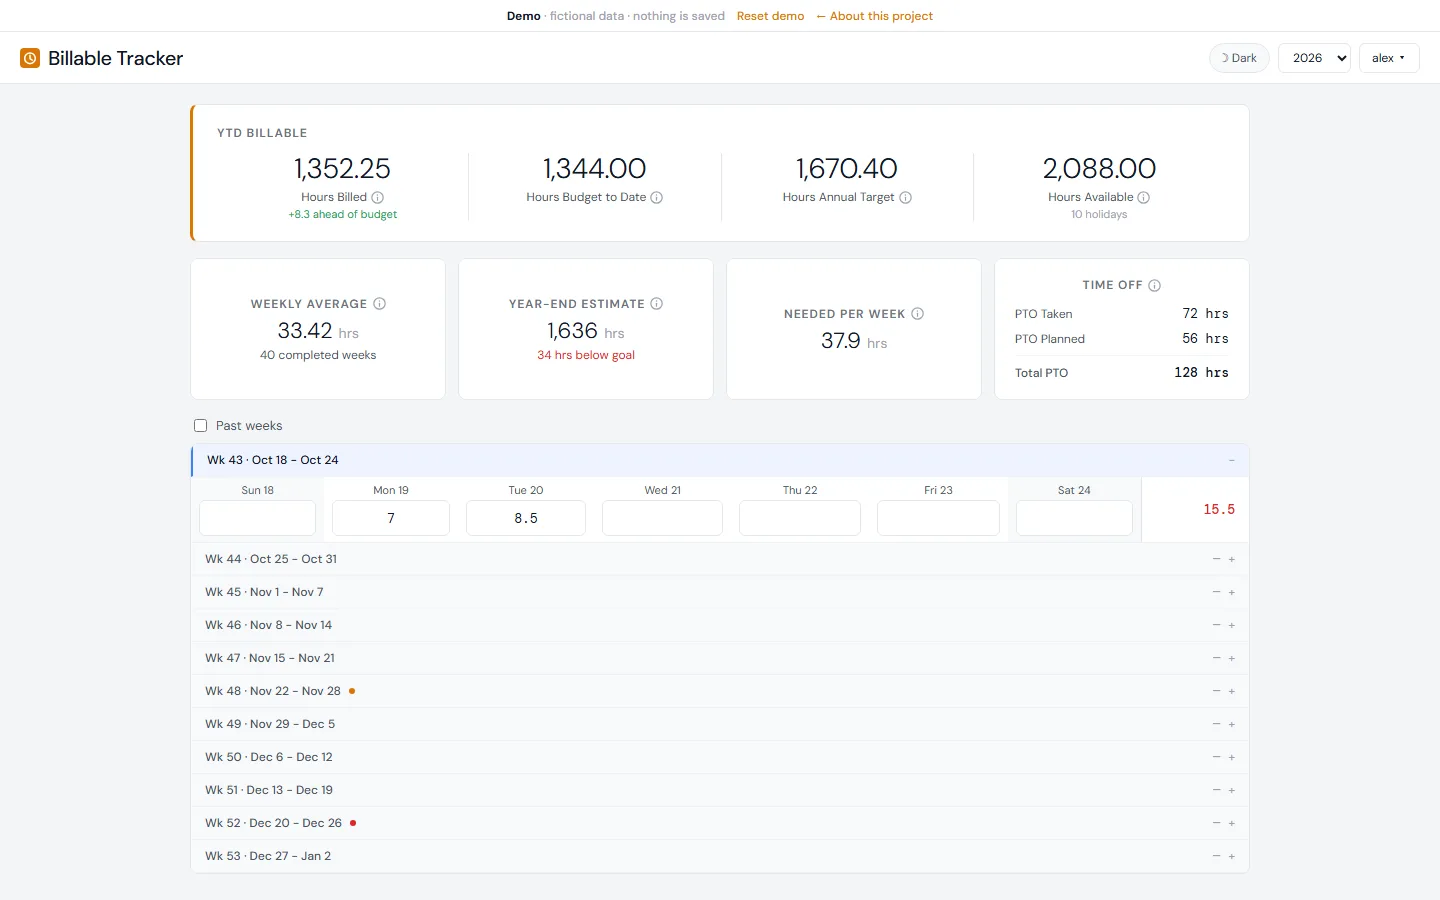Open the alex user menu

click(1389, 58)
